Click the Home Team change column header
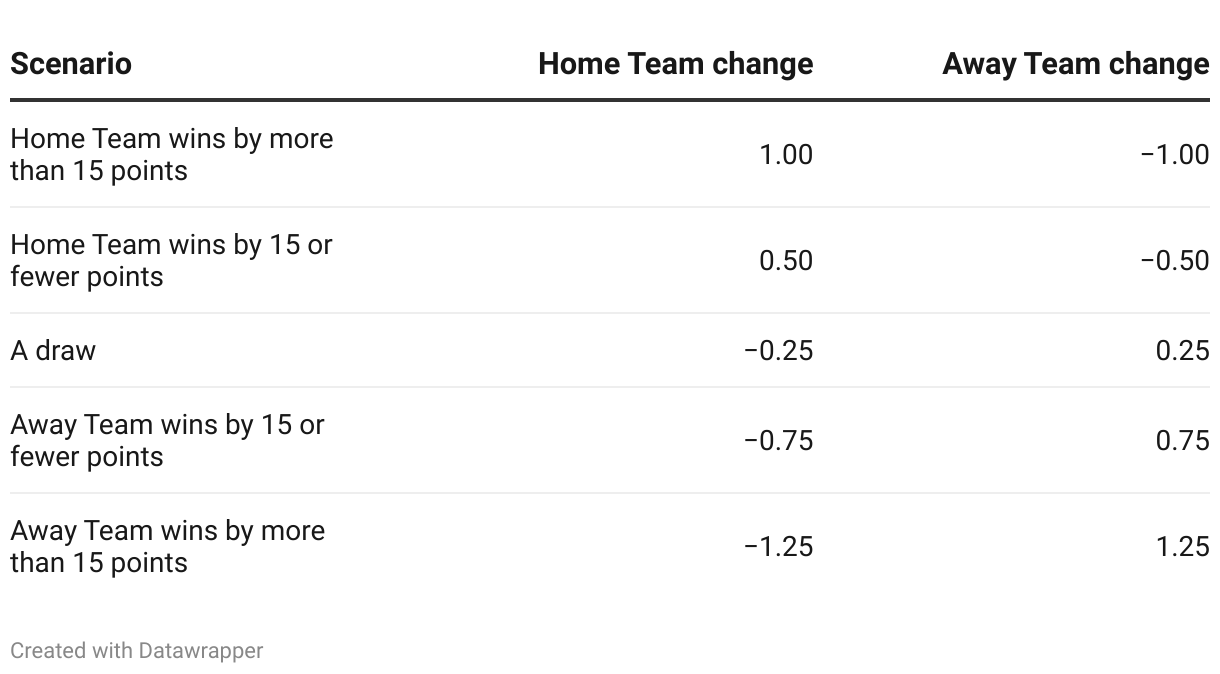The width and height of the screenshot is (1220, 674). [675, 64]
